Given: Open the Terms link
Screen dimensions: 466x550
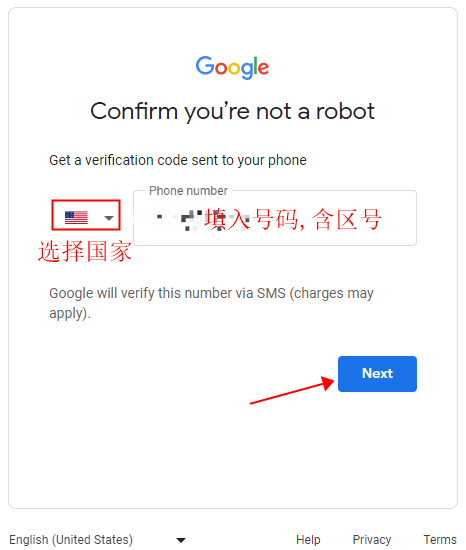Looking at the screenshot, I should 440,539.
